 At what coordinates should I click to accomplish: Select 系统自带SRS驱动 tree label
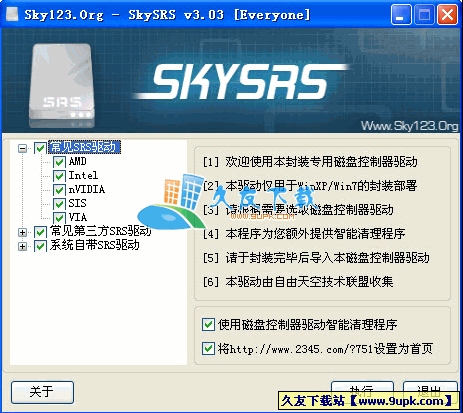point(94,246)
